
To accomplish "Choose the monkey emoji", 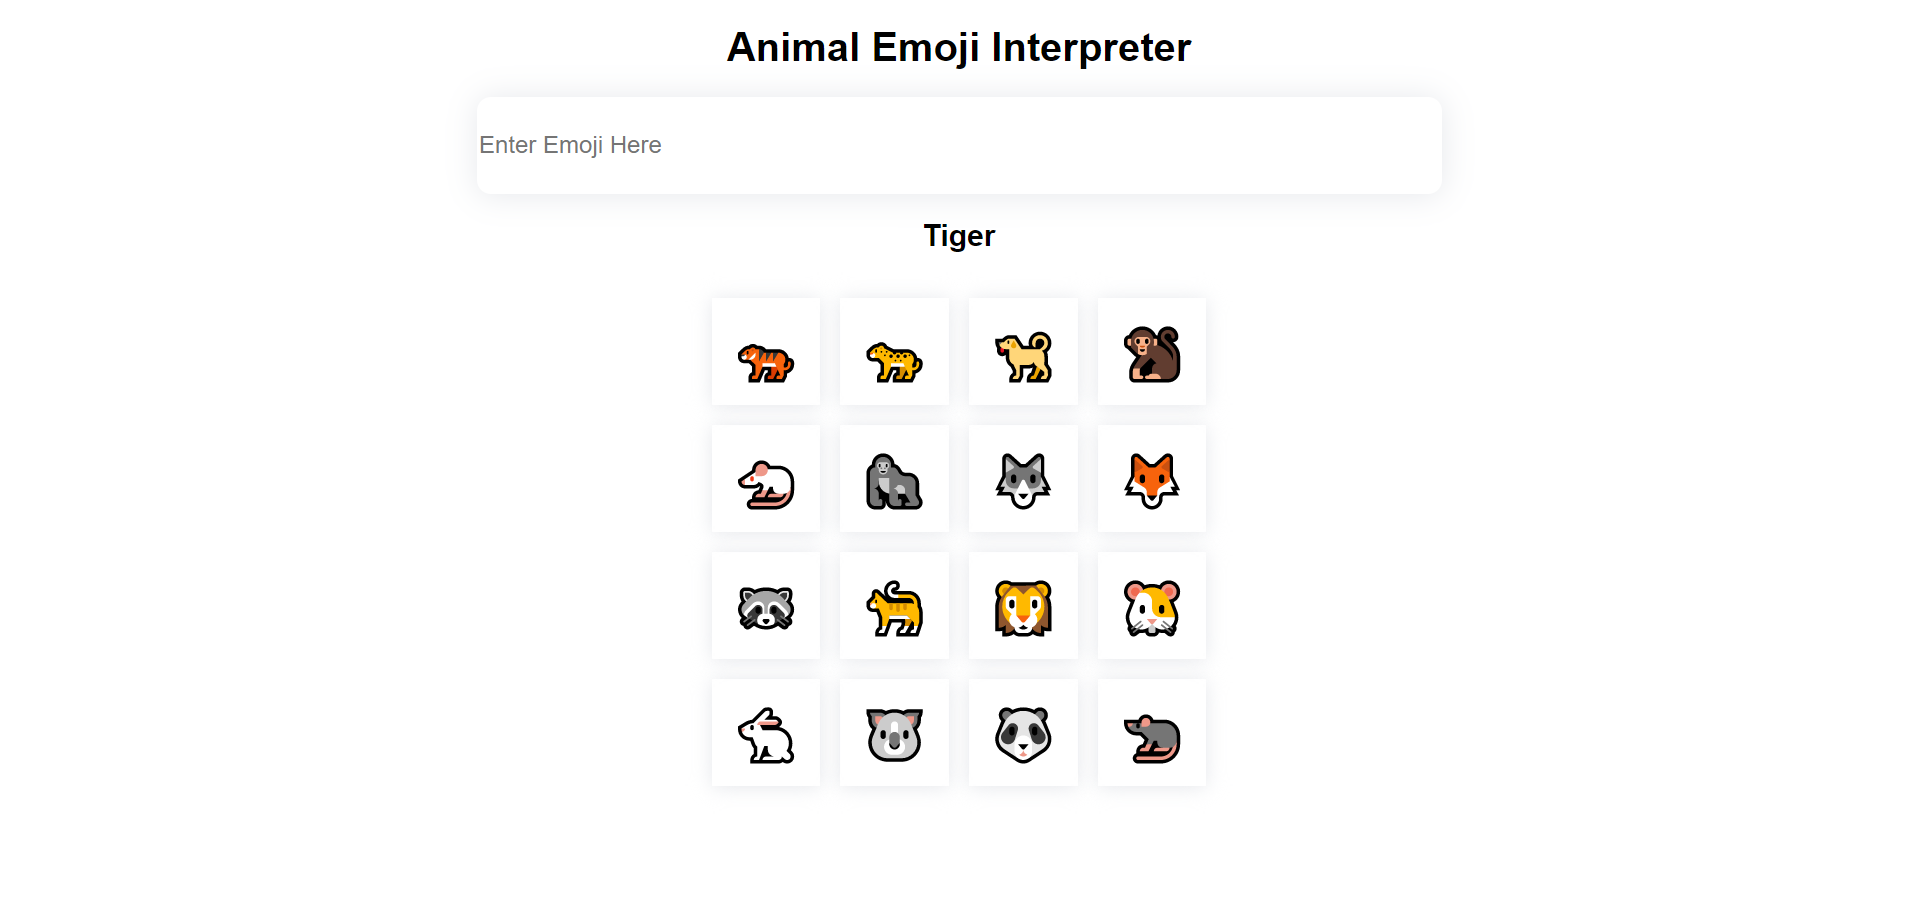I will pos(1150,352).
